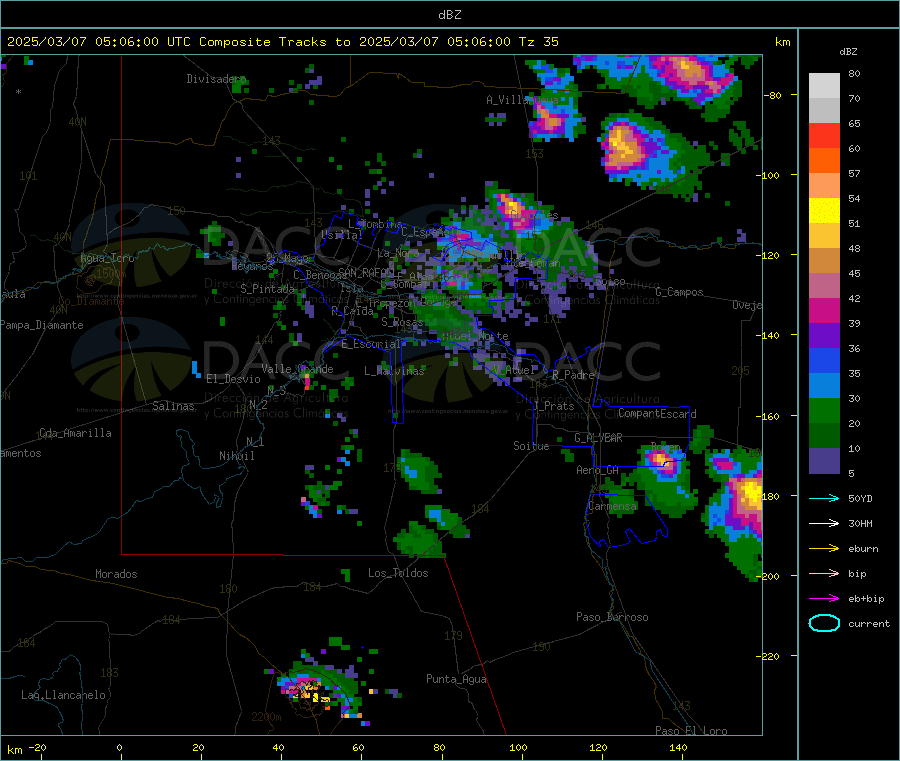
Task: Click the '100' tick on bottom km axis
Action: coord(518,747)
